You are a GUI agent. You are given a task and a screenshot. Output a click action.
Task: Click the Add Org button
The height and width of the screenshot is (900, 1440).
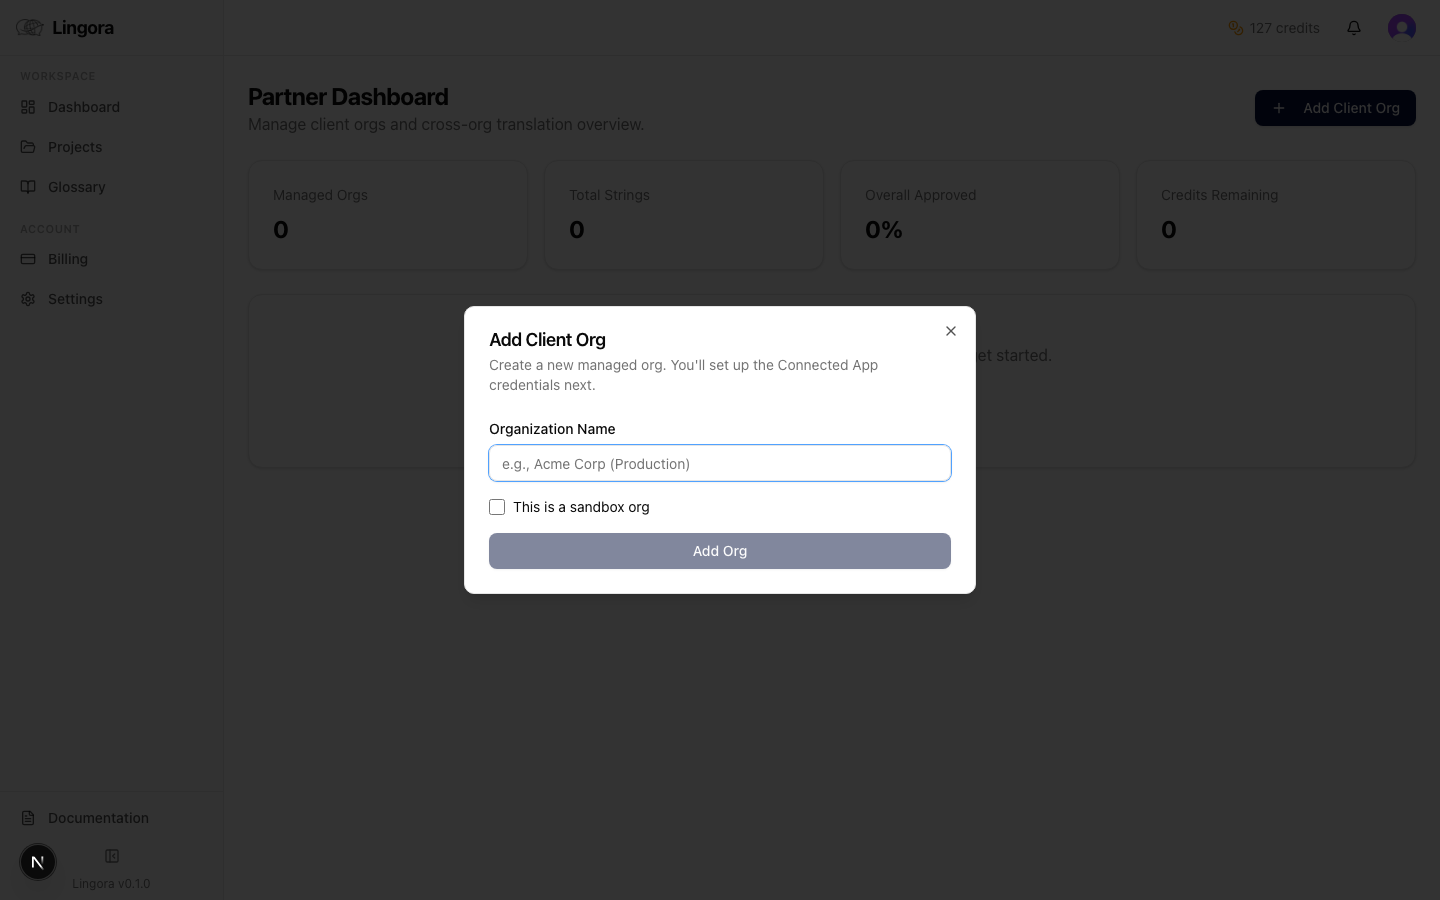click(x=719, y=551)
